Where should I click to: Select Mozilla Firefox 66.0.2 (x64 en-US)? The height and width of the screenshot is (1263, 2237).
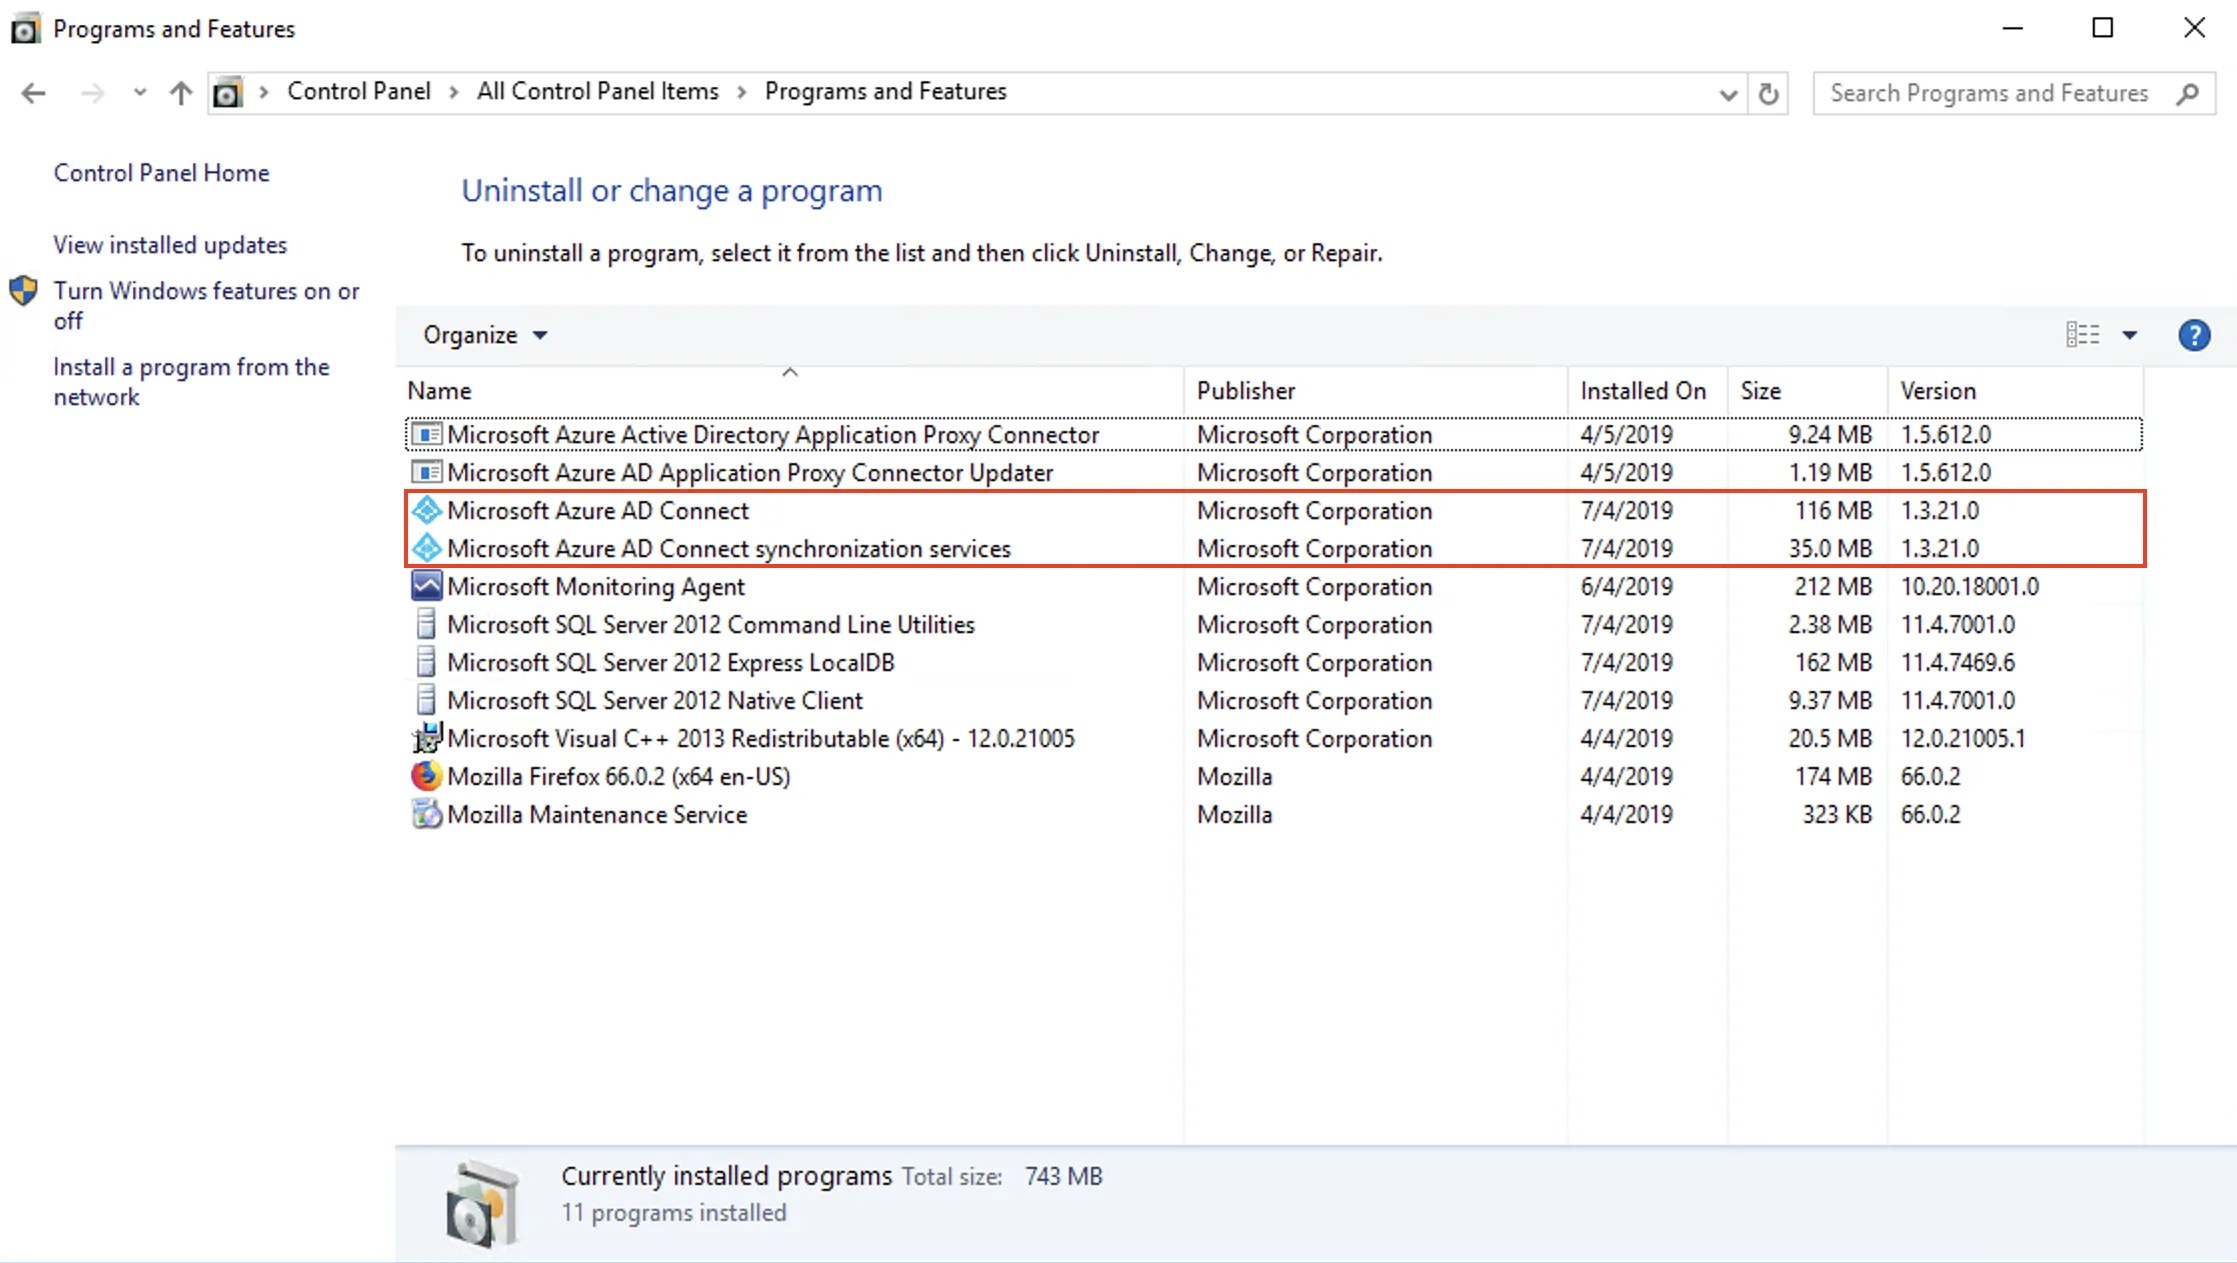(1273, 777)
